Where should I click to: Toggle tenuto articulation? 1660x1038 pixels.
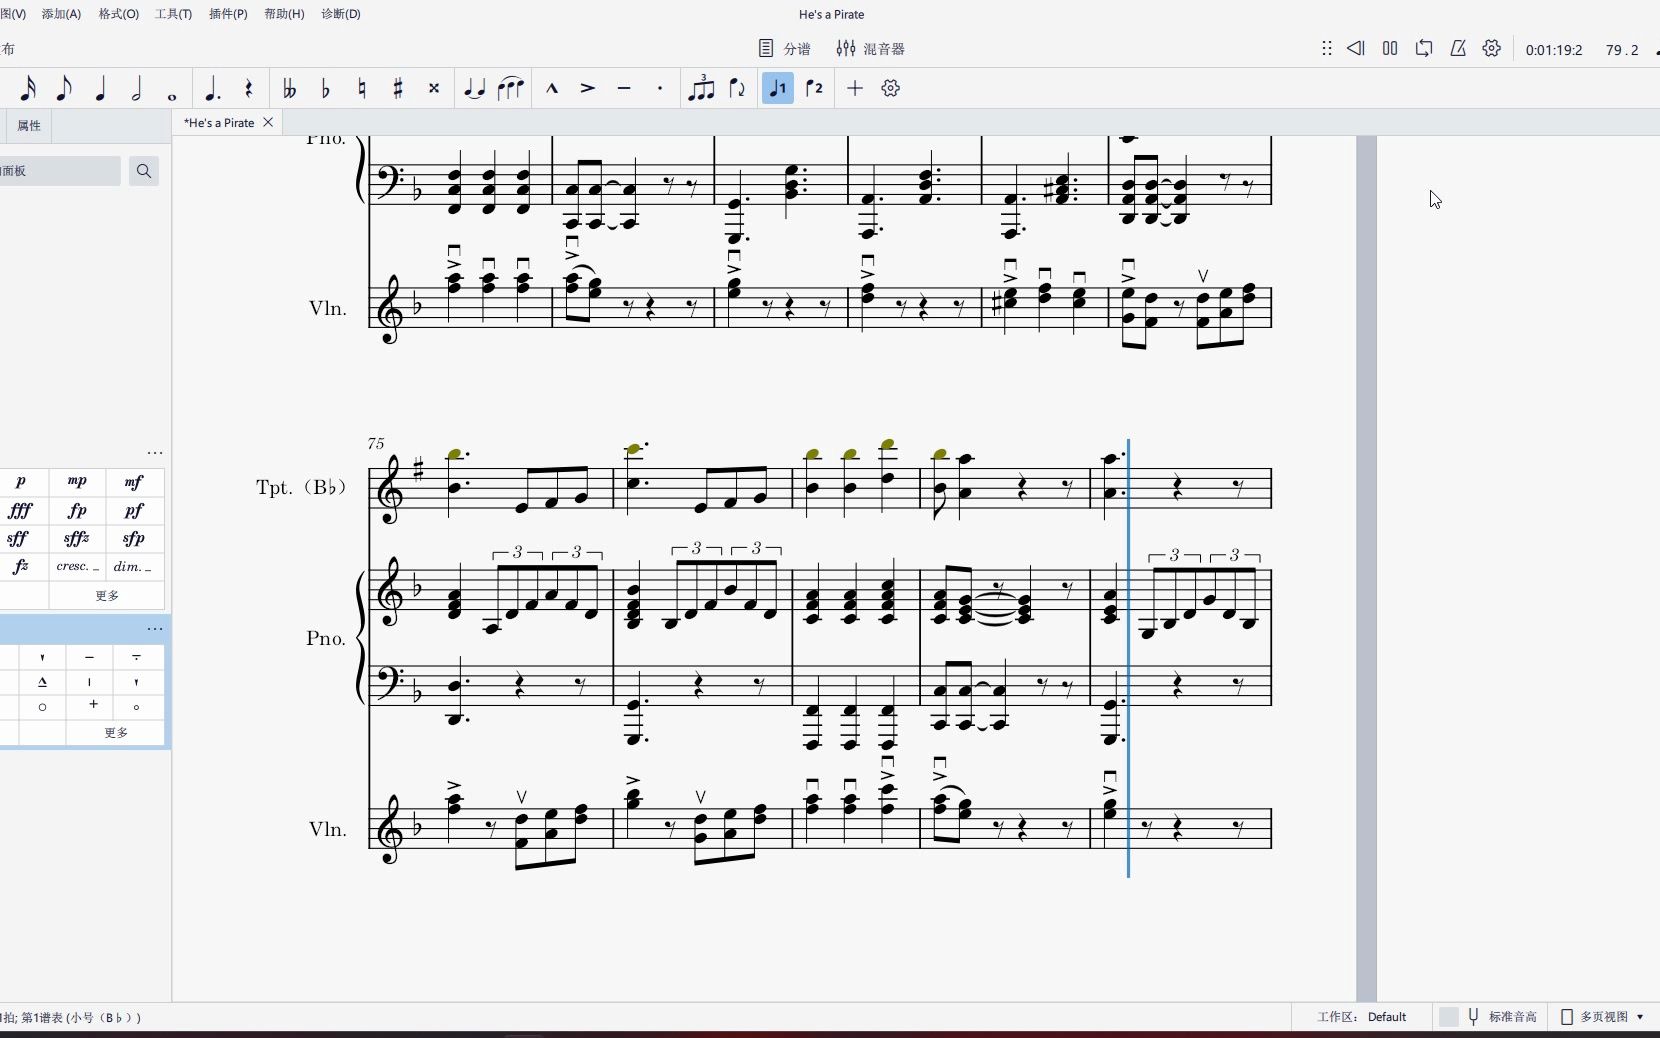tap(624, 88)
